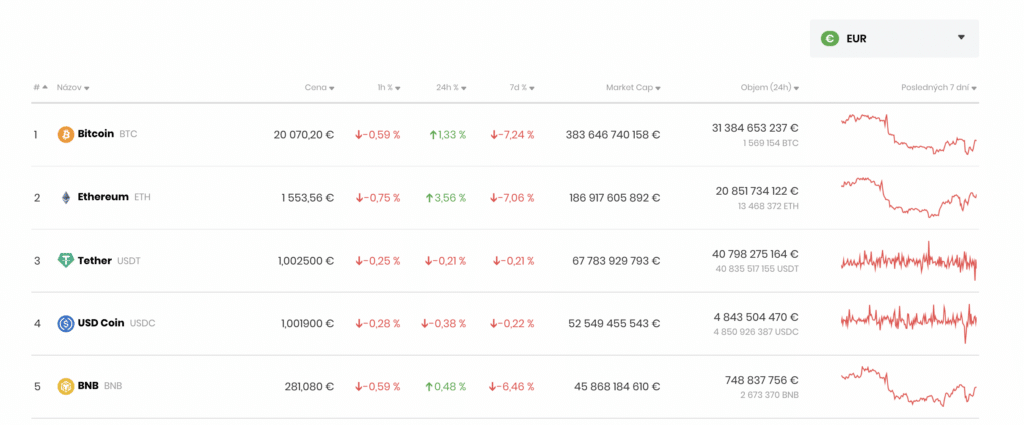1024x425 pixels.
Task: Open the Tether coin name link
Action: click(95, 260)
